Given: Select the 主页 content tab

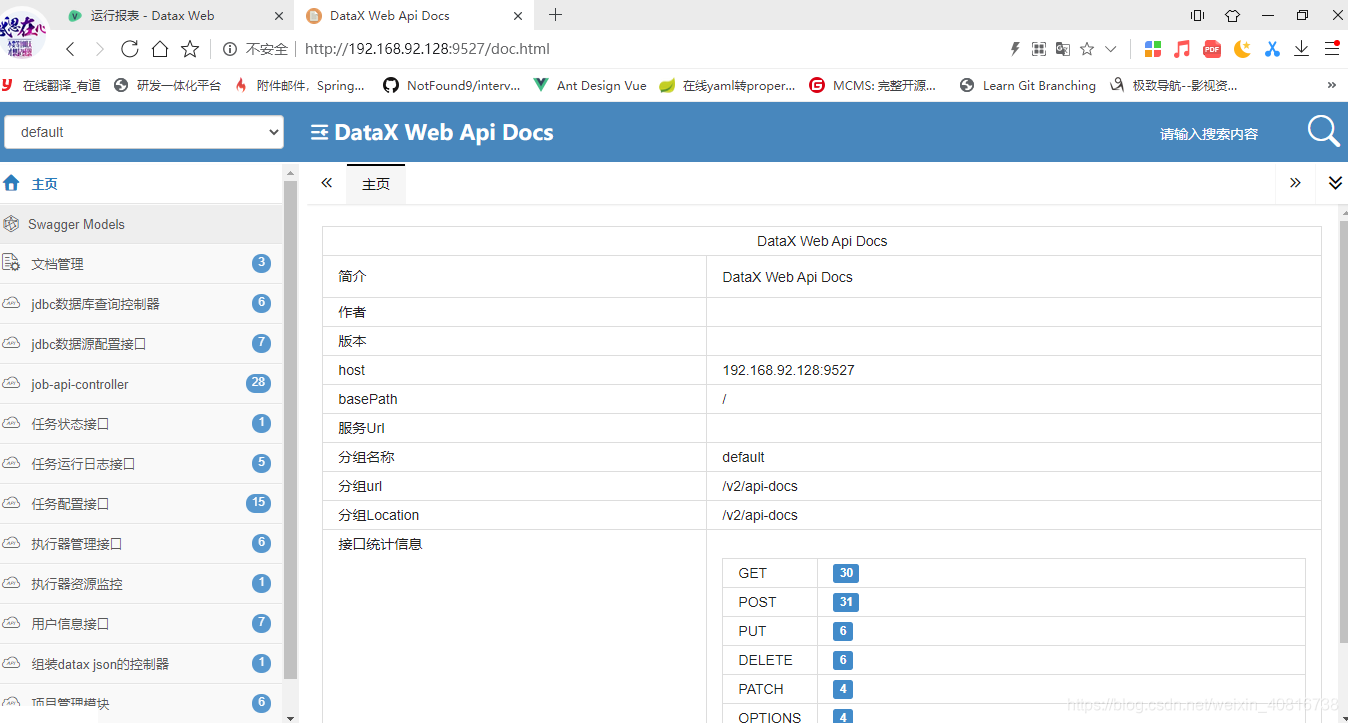Looking at the screenshot, I should point(376,184).
